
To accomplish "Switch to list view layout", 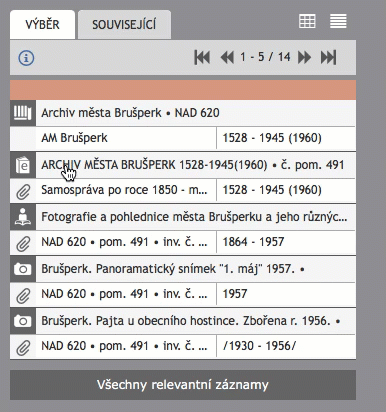I will (x=338, y=21).
